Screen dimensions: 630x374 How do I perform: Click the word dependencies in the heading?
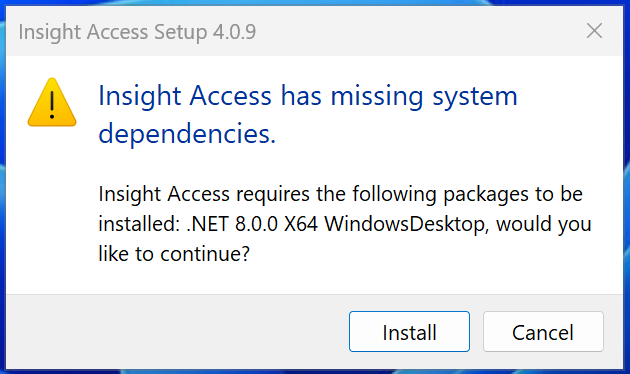187,133
